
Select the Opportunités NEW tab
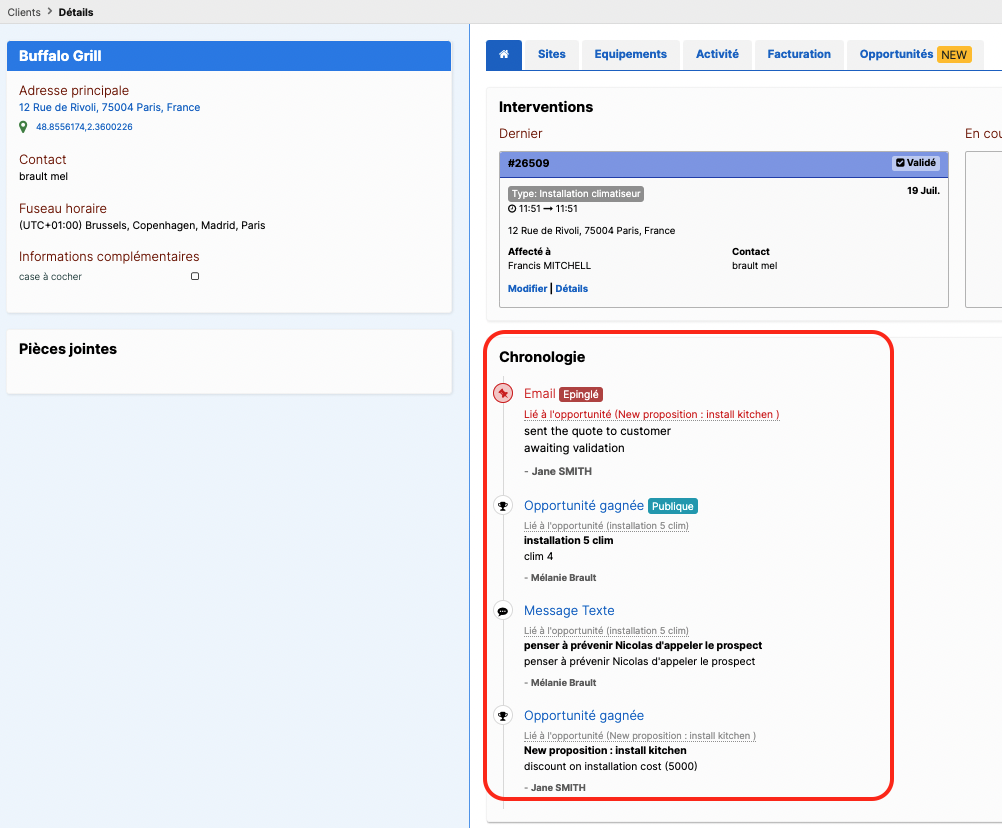pyautogui.click(x=915, y=54)
